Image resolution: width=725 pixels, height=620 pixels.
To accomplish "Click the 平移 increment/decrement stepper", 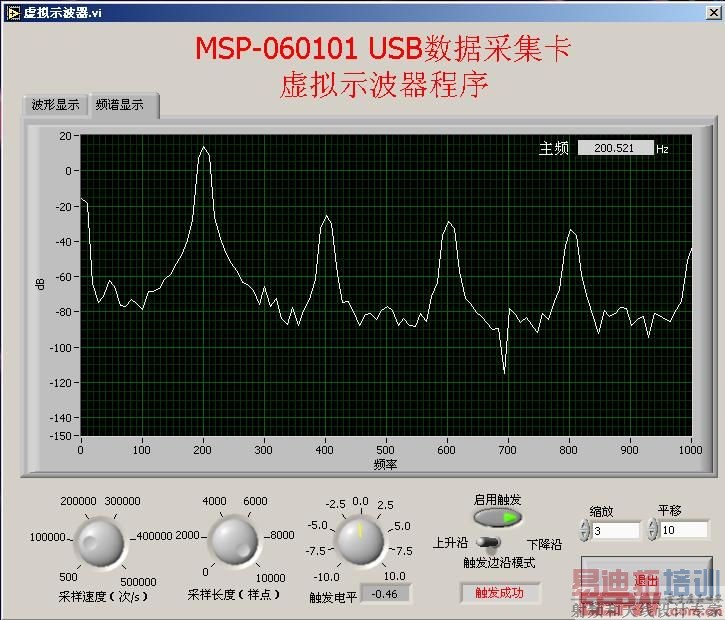I will 652,530.
